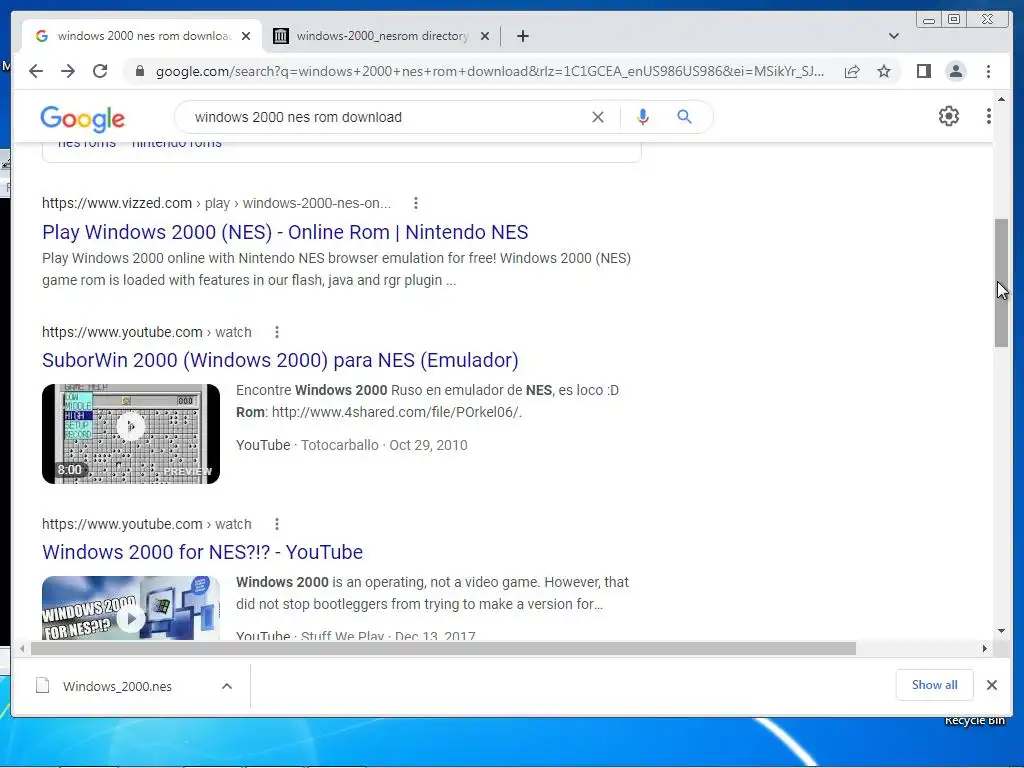Close the Google search results tab
This screenshot has width=1024, height=768.
pyautogui.click(x=246, y=36)
